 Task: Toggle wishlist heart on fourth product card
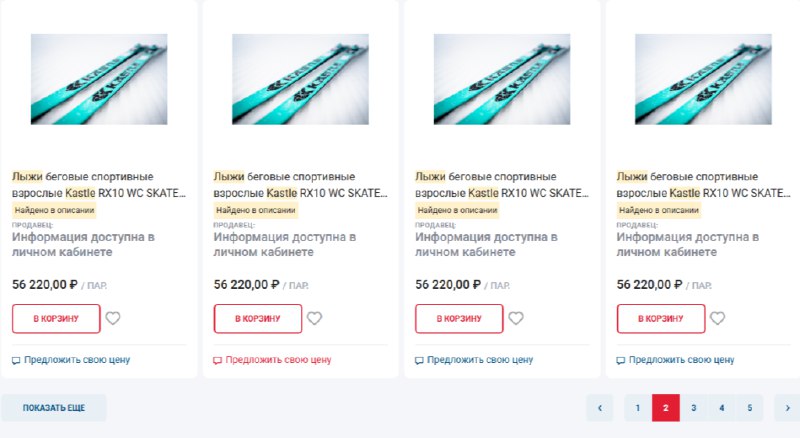[718, 319]
